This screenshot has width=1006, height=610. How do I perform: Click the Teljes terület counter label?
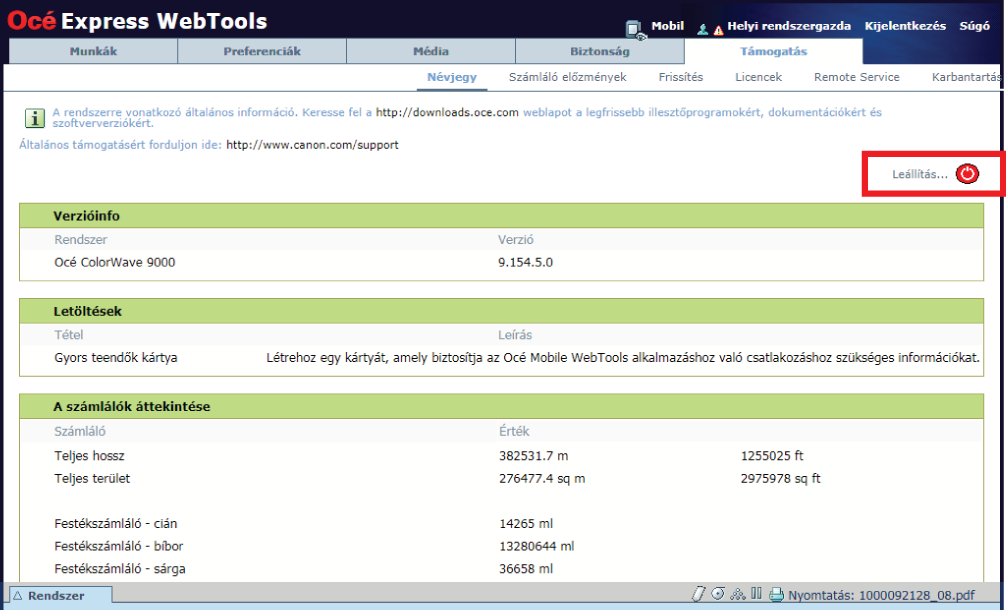point(92,479)
